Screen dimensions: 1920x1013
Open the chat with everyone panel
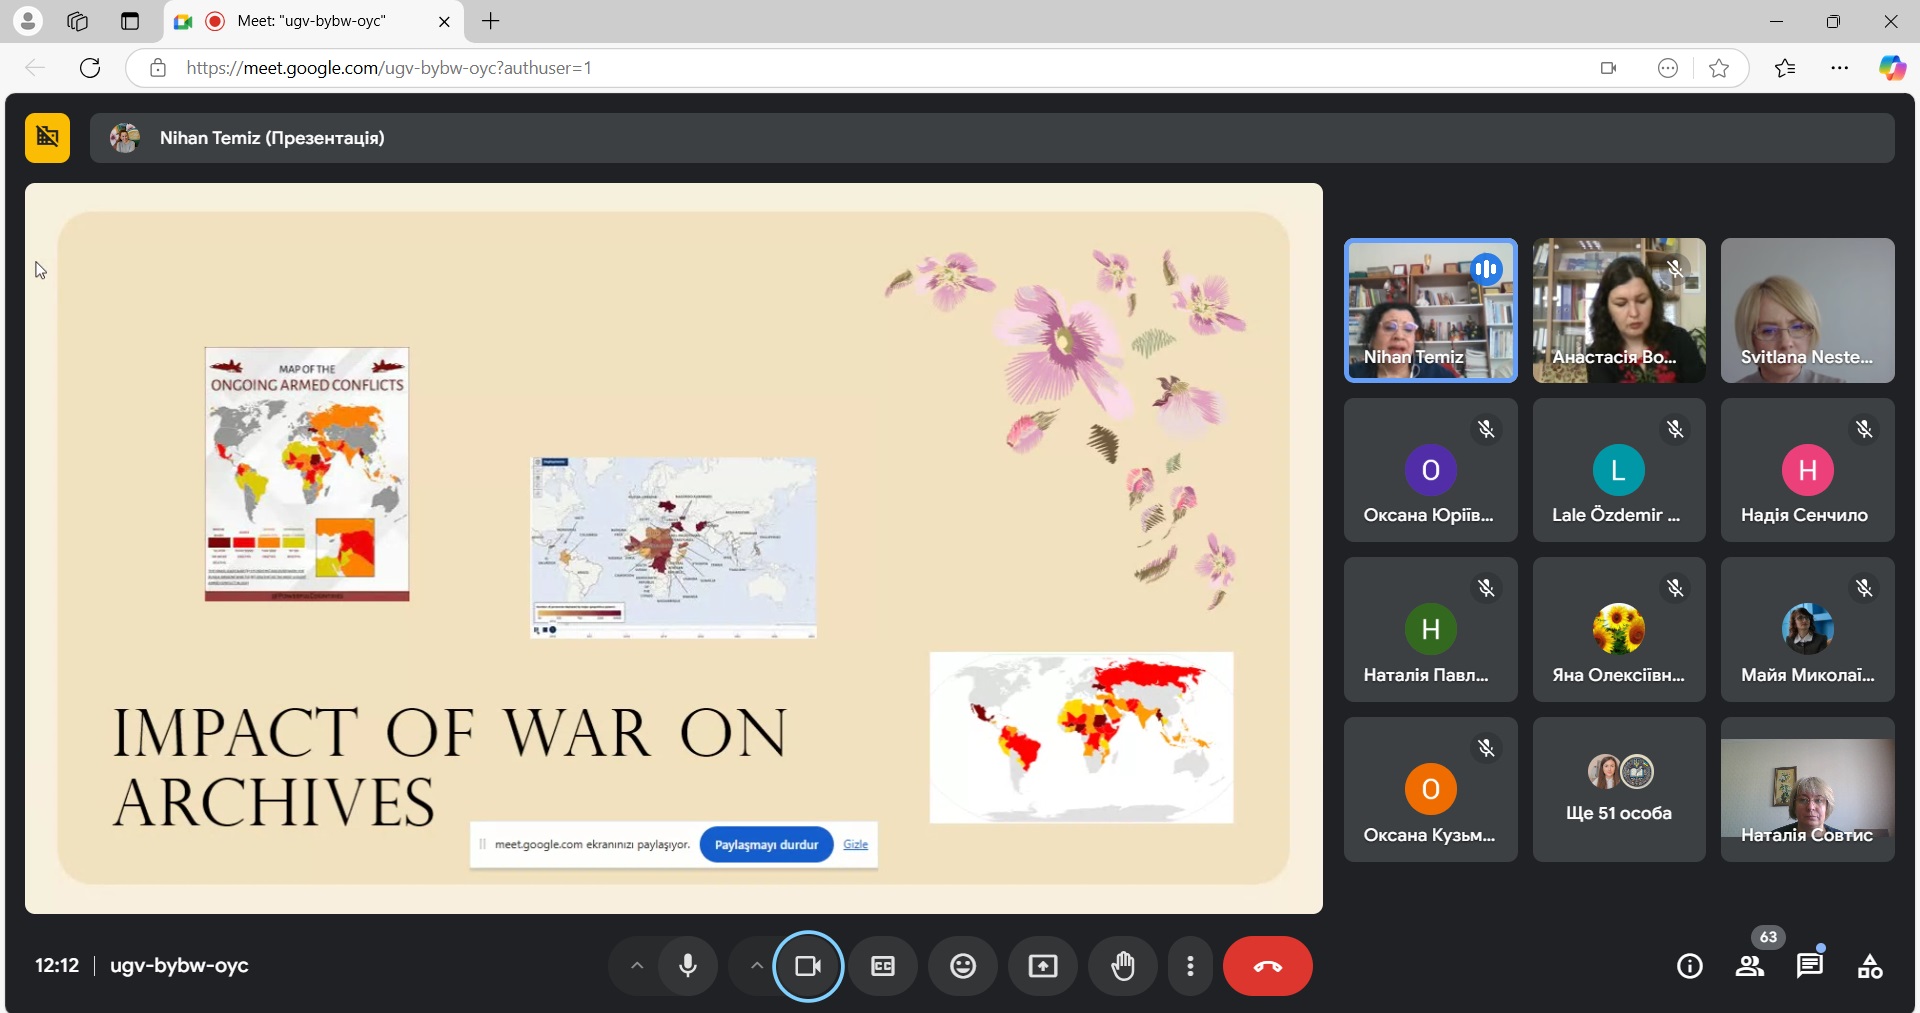[x=1809, y=966]
